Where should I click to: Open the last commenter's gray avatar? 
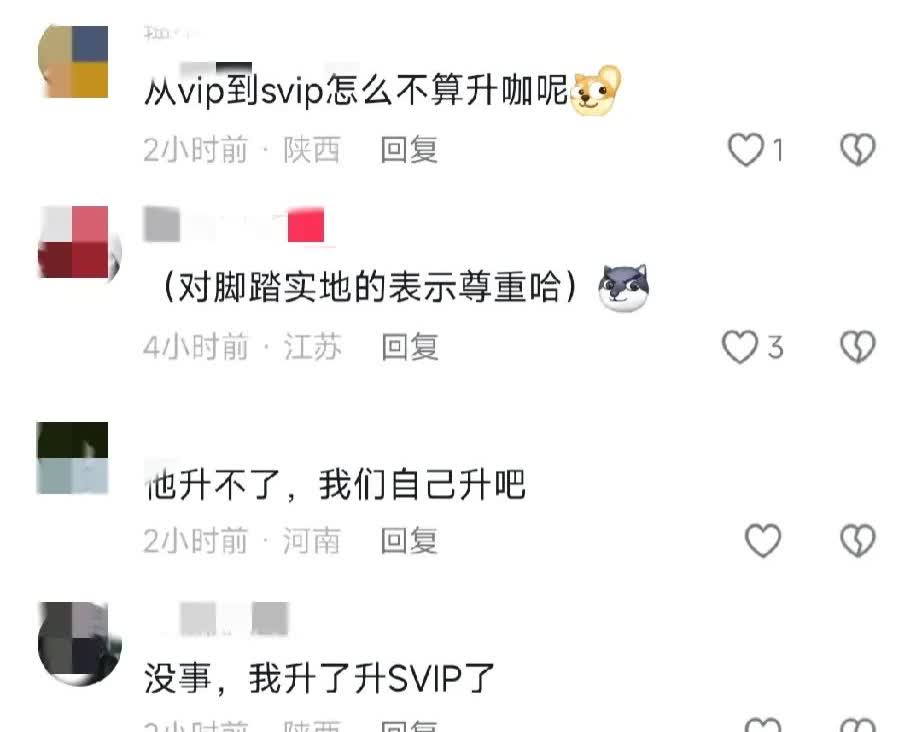[79, 643]
